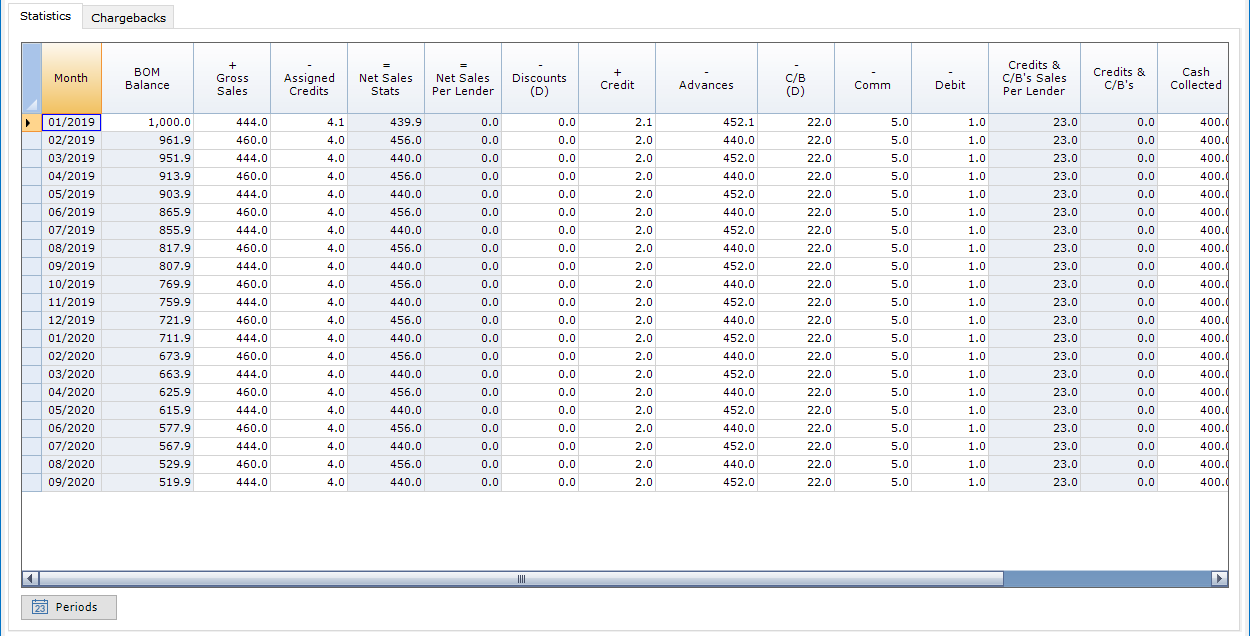
Task: Sort by the Month column header
Action: pyautogui.click(x=71, y=78)
